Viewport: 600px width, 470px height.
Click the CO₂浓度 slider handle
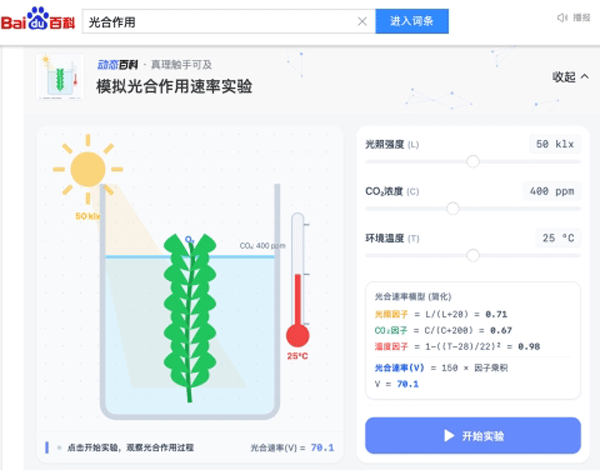click(x=453, y=209)
